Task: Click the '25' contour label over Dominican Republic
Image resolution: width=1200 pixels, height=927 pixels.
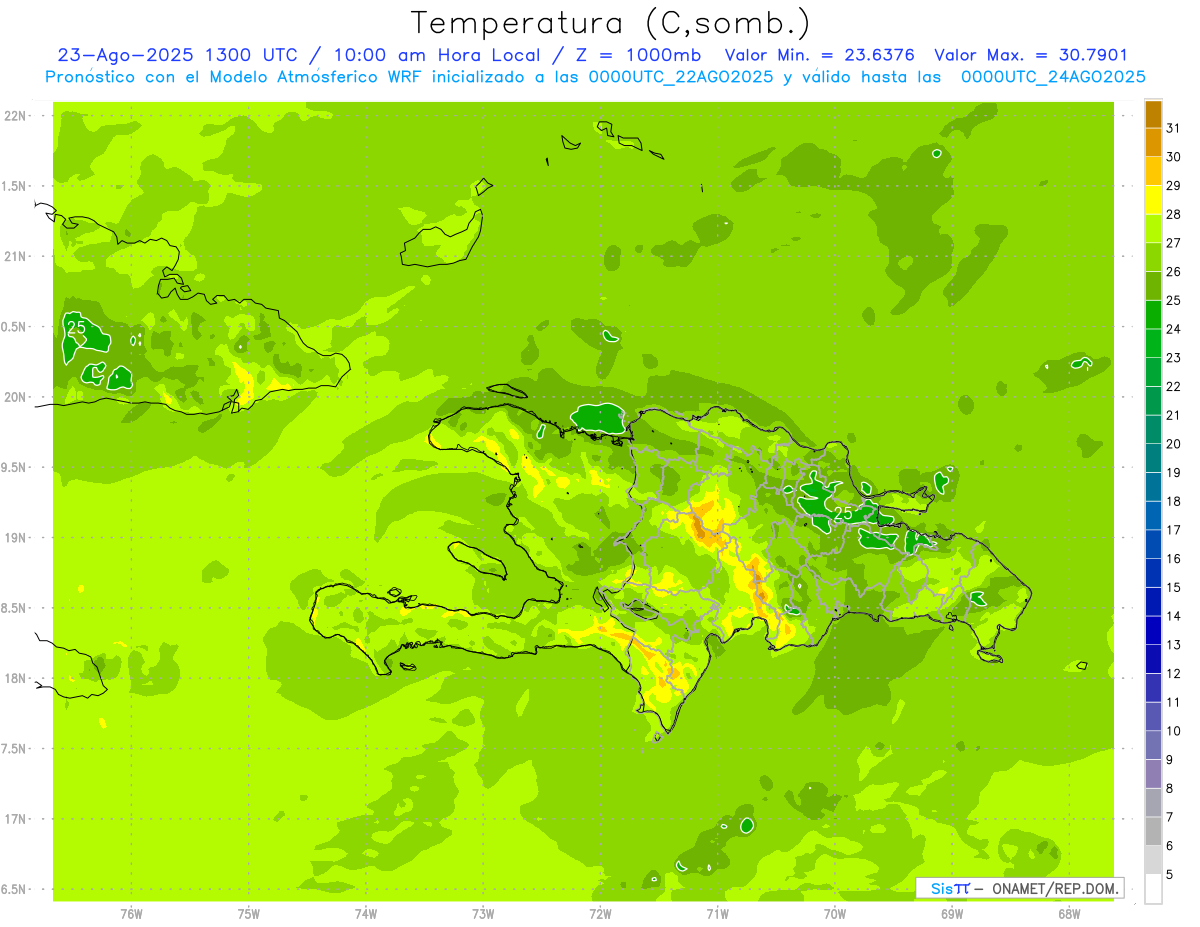Action: tap(843, 512)
